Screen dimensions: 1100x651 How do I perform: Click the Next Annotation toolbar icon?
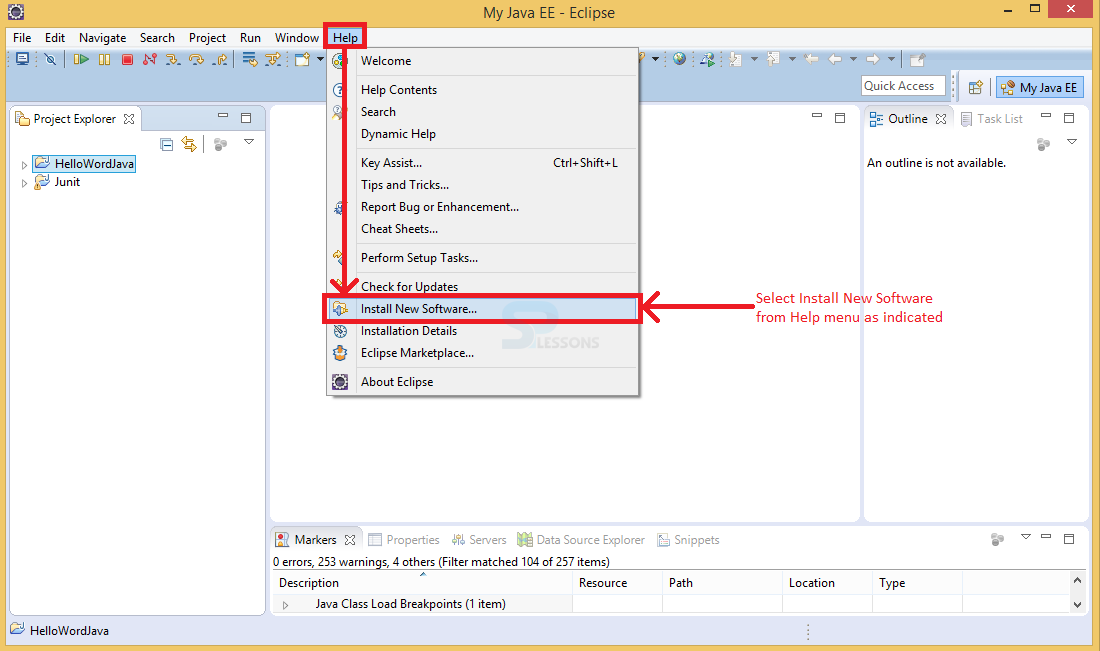click(735, 60)
